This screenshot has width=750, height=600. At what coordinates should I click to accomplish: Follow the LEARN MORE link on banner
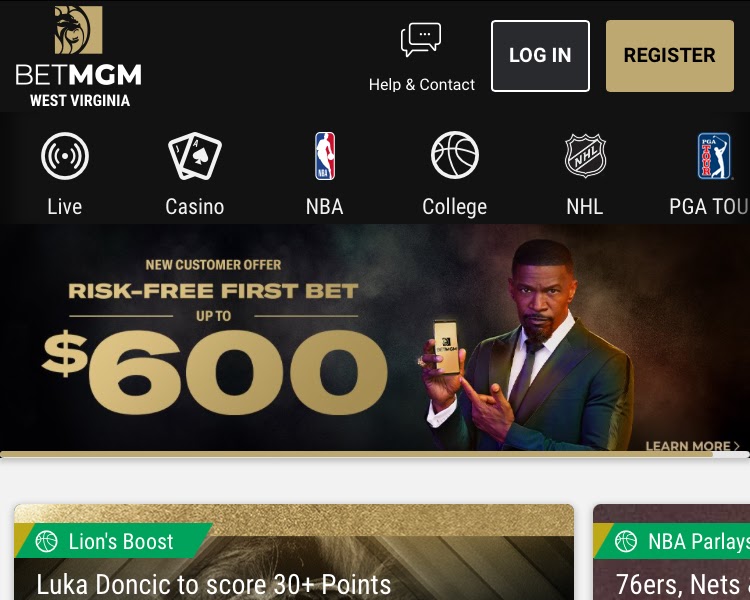[x=688, y=446]
